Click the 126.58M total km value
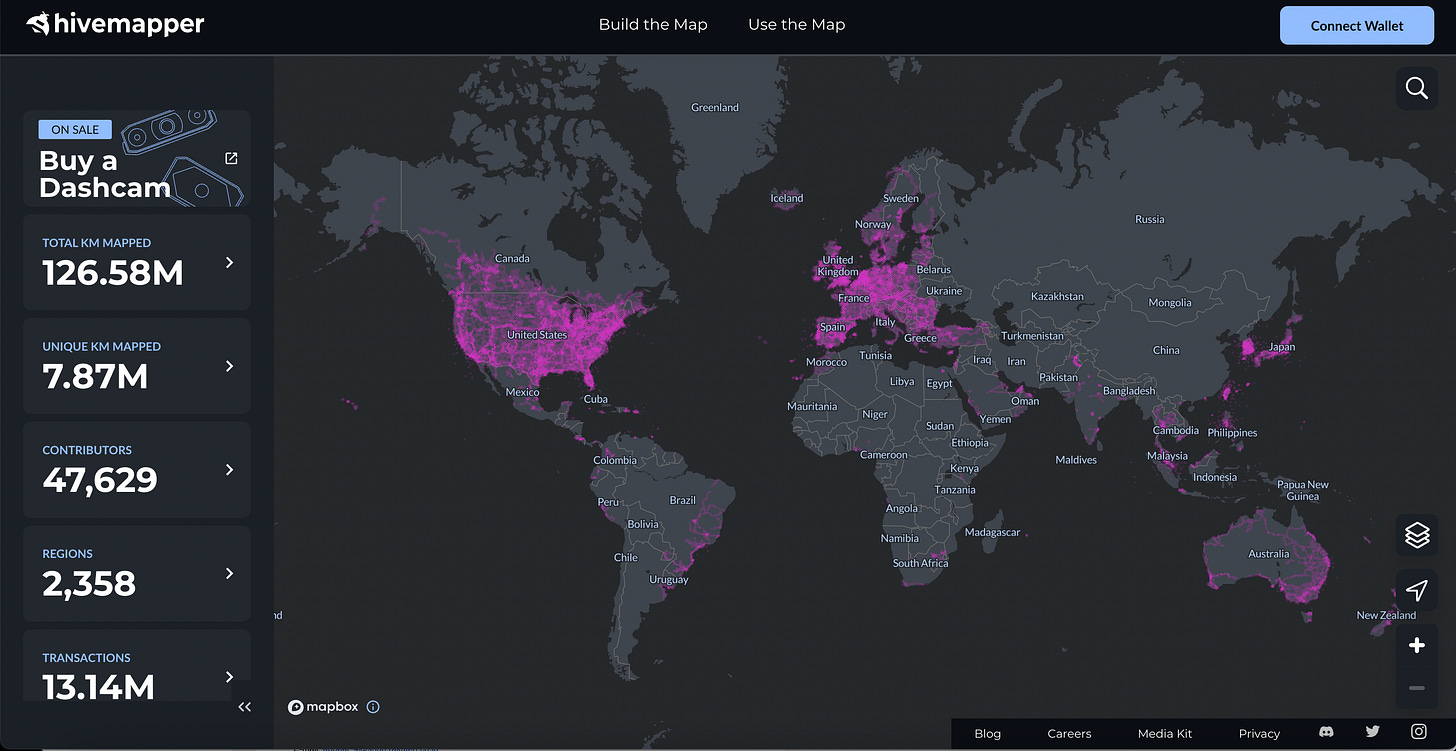Image resolution: width=1456 pixels, height=751 pixels. tap(113, 273)
